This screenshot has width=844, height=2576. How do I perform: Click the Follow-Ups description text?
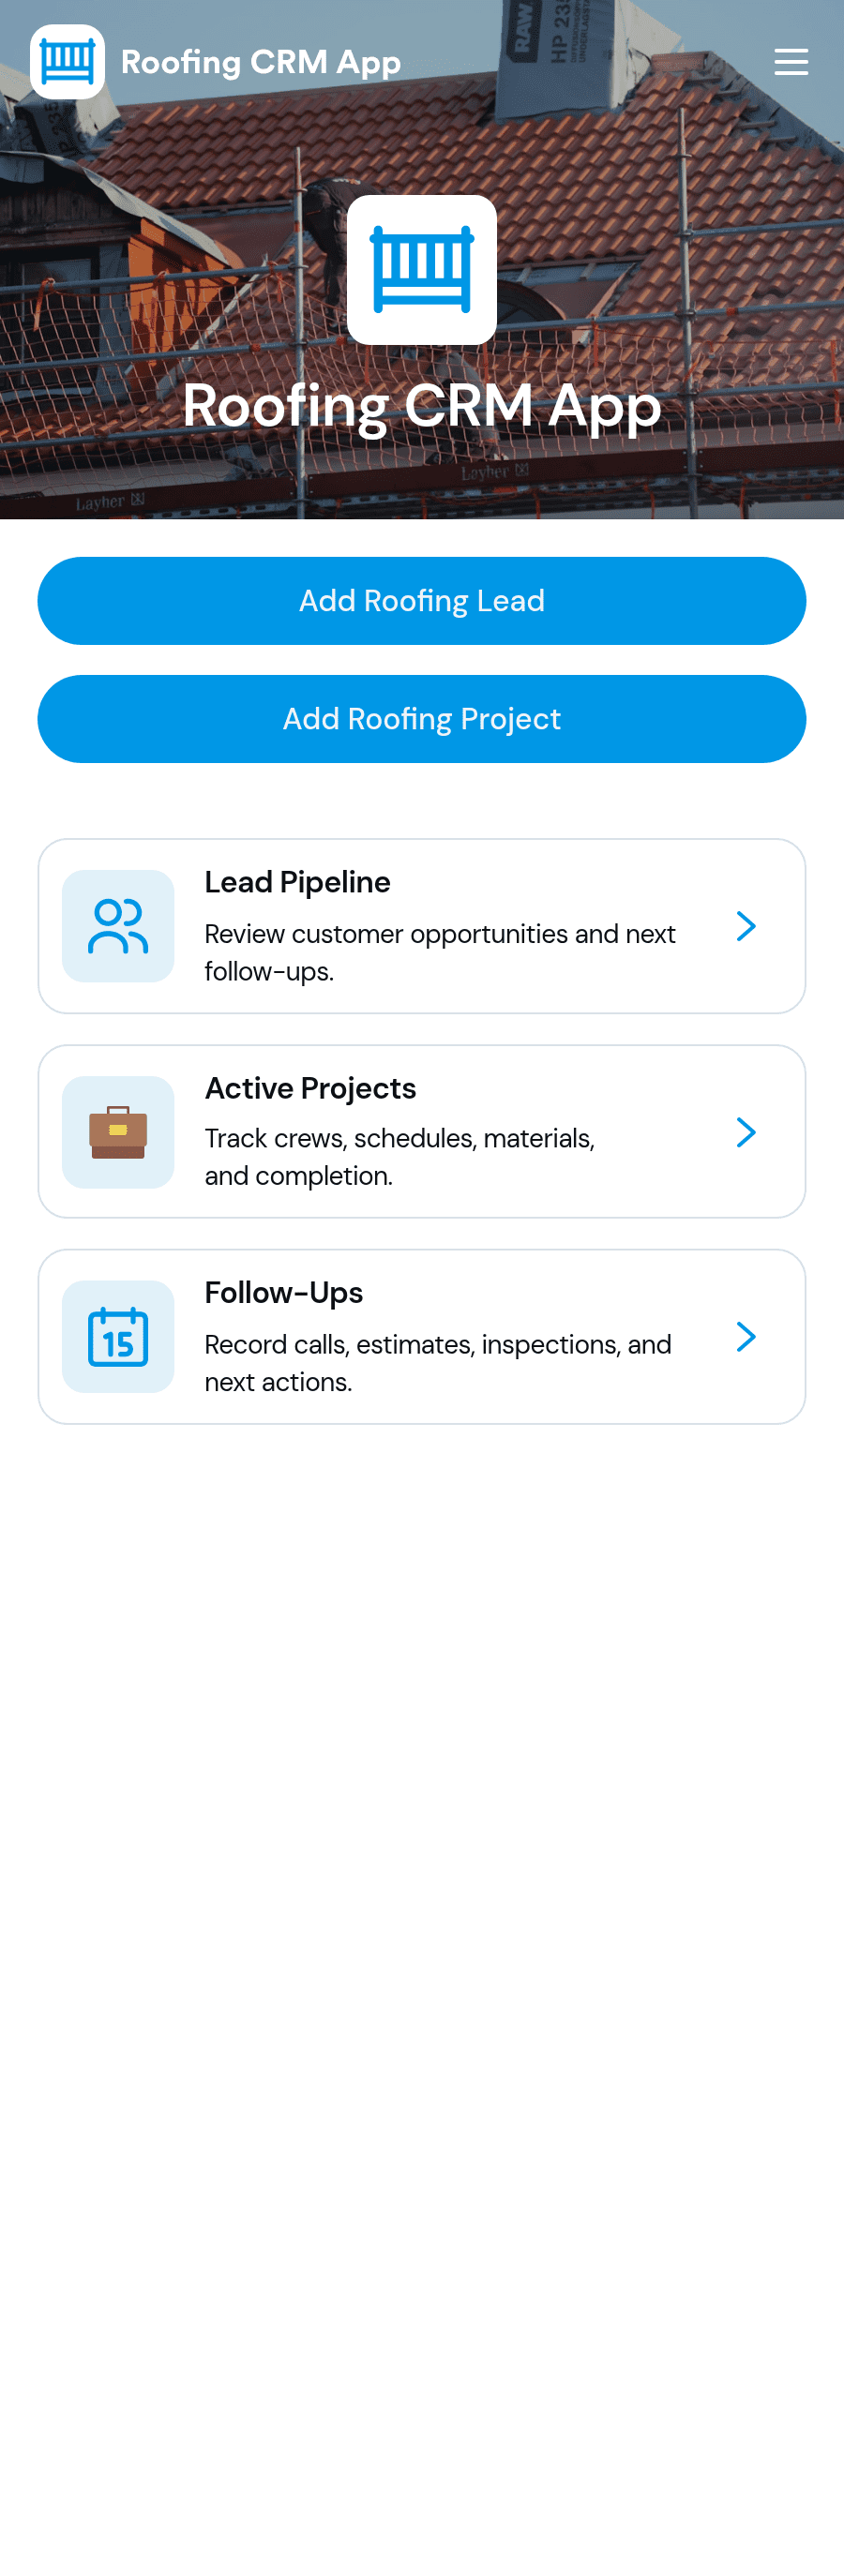coord(438,1363)
